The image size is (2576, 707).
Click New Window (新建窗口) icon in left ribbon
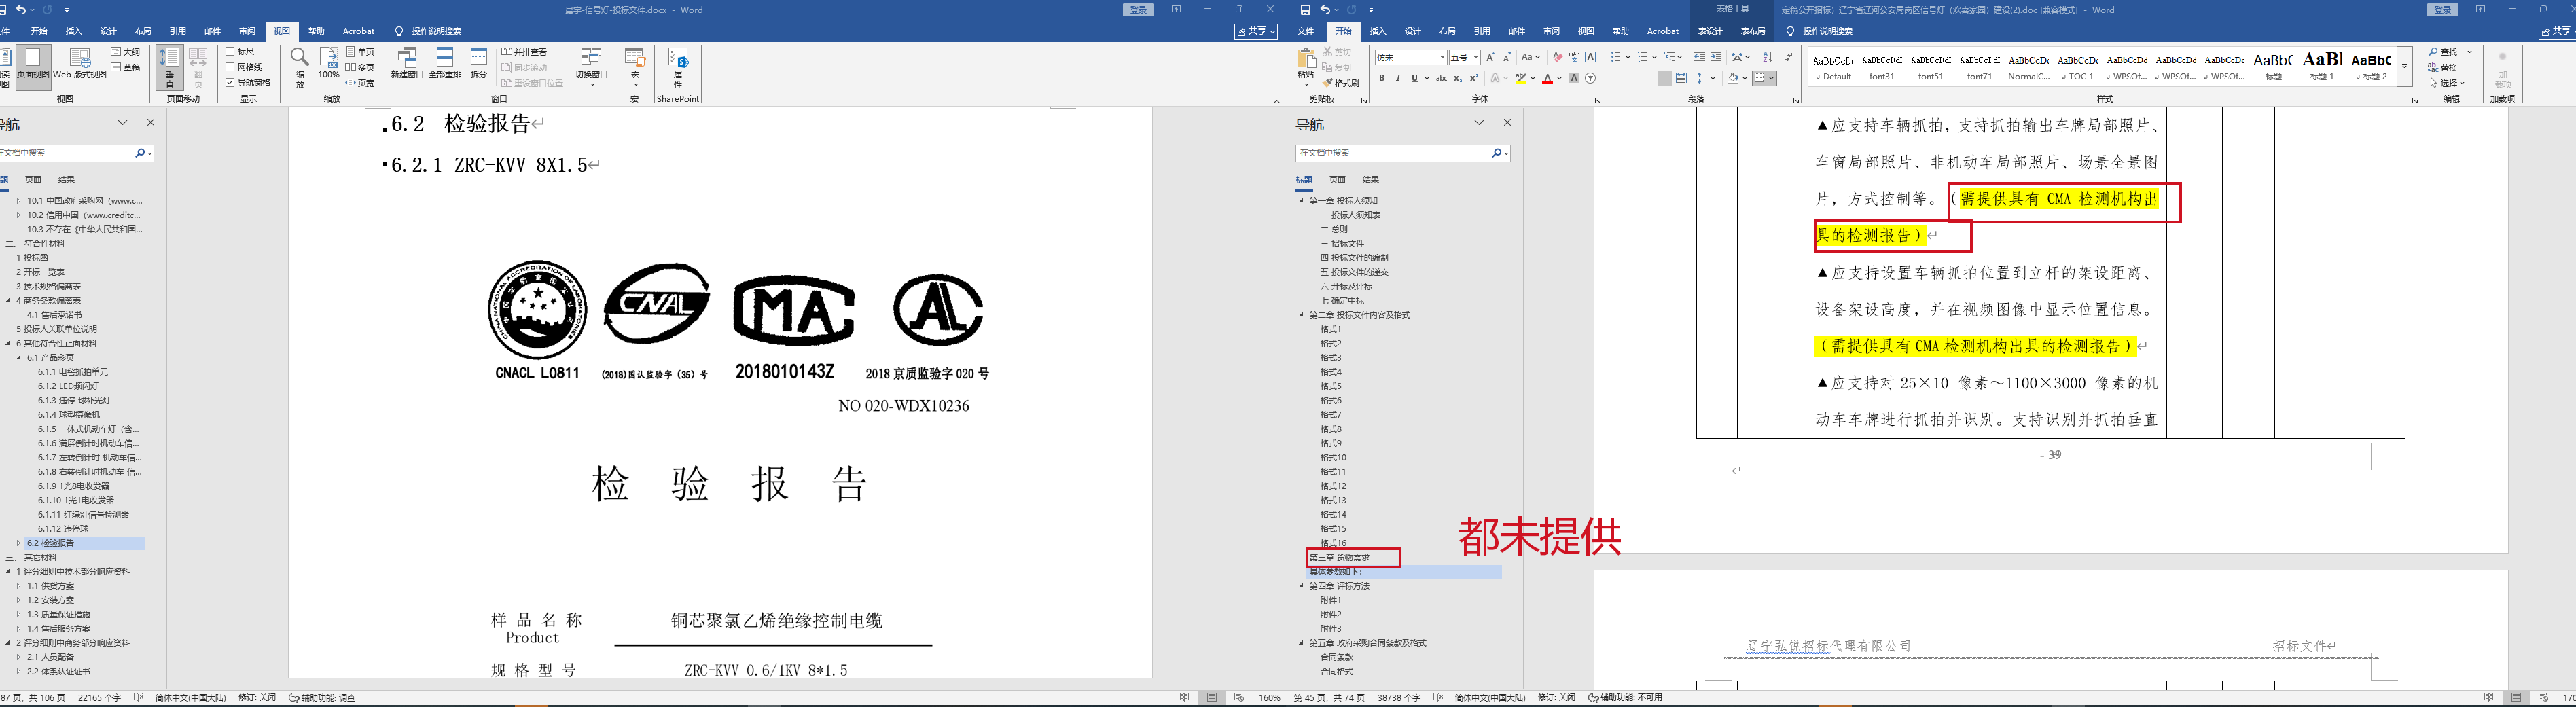(407, 63)
